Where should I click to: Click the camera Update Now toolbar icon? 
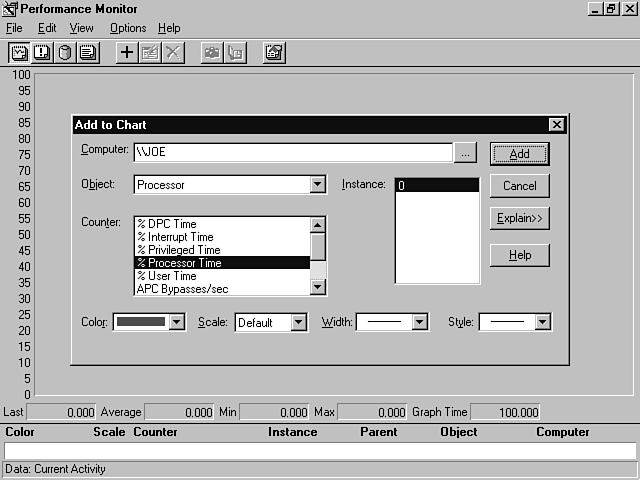tap(212, 53)
